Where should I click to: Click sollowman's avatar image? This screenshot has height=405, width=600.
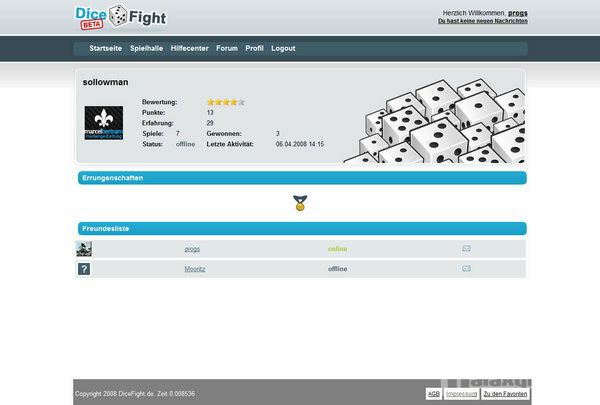click(x=104, y=123)
